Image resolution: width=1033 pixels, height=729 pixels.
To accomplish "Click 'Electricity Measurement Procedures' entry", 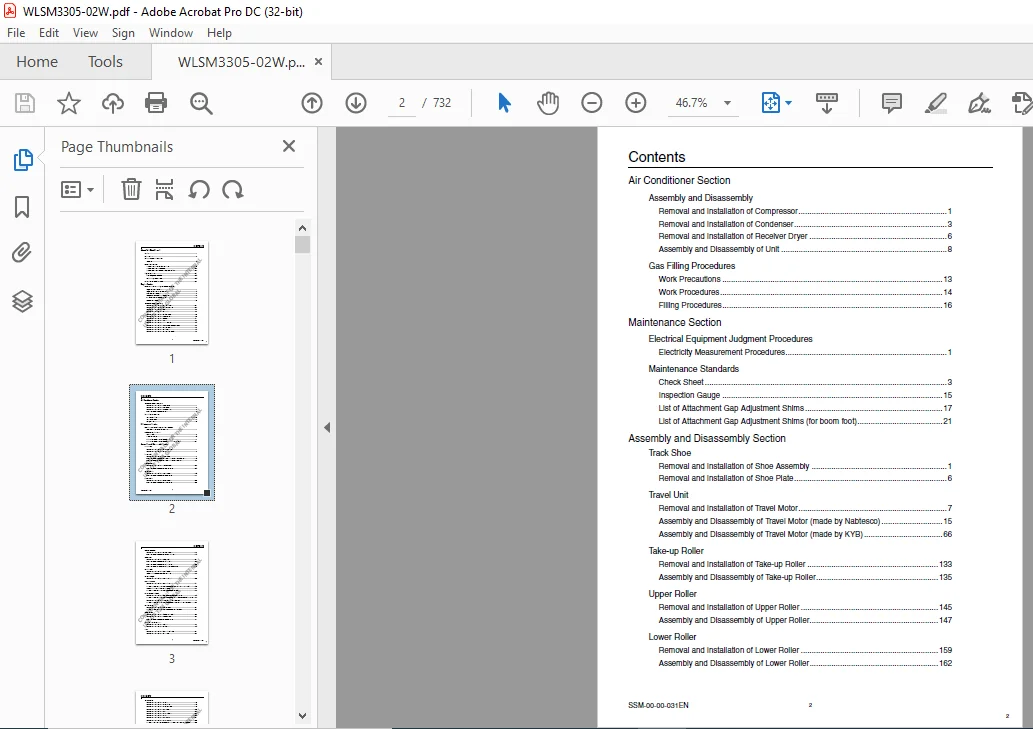I will pos(804,352).
